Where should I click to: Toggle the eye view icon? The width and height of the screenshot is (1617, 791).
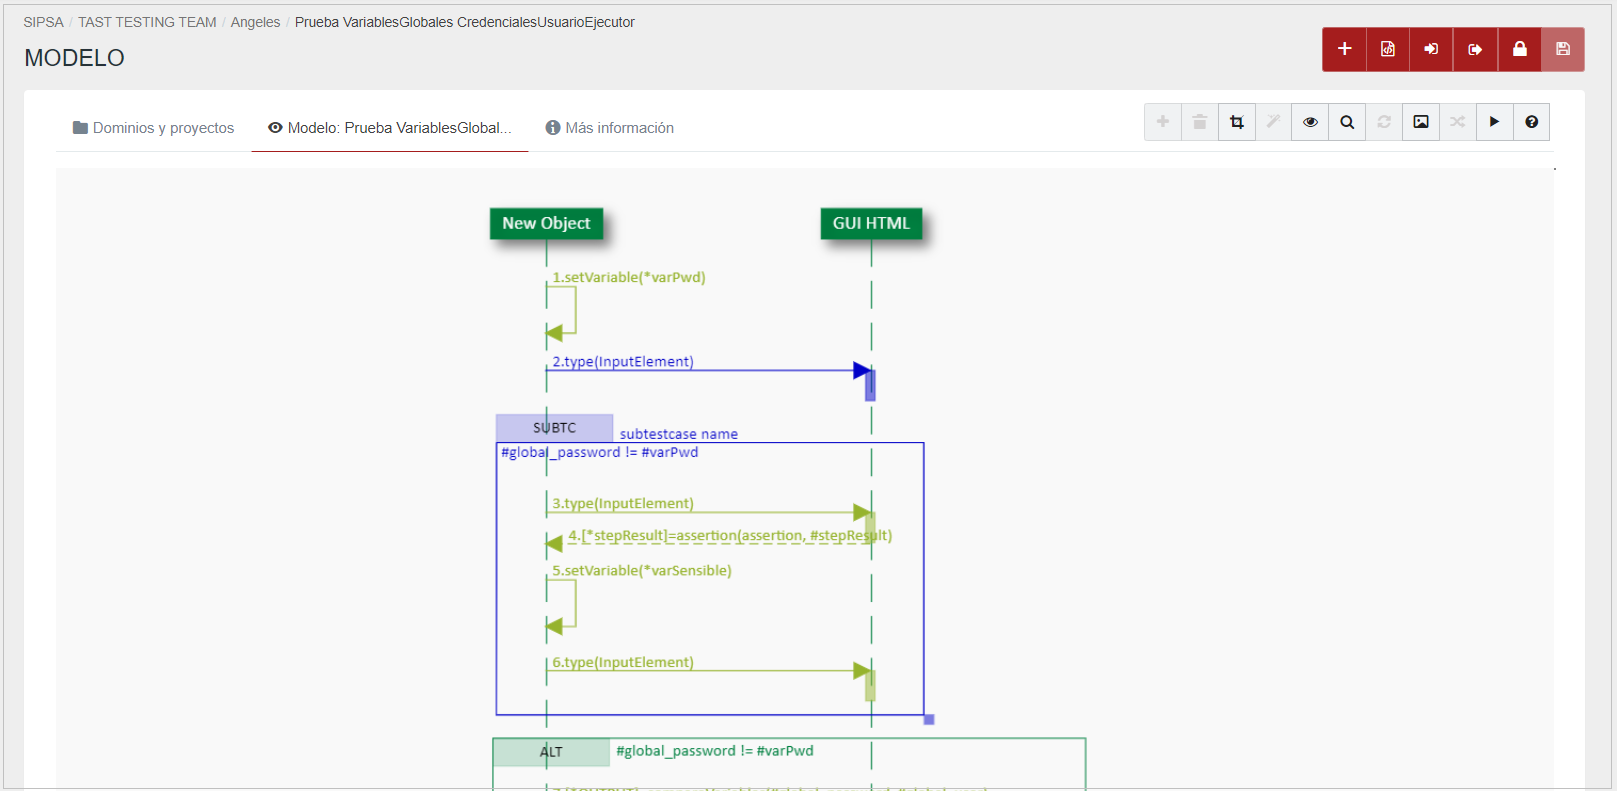1310,122
